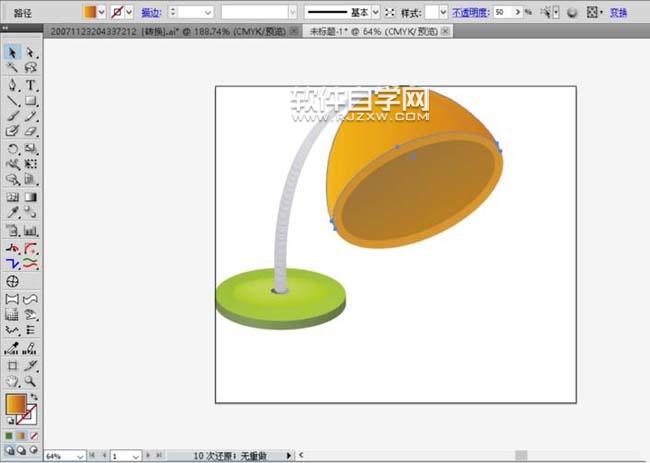The width and height of the screenshot is (650, 463).
Task: Select the Eyedropper tool
Action: coord(12,212)
